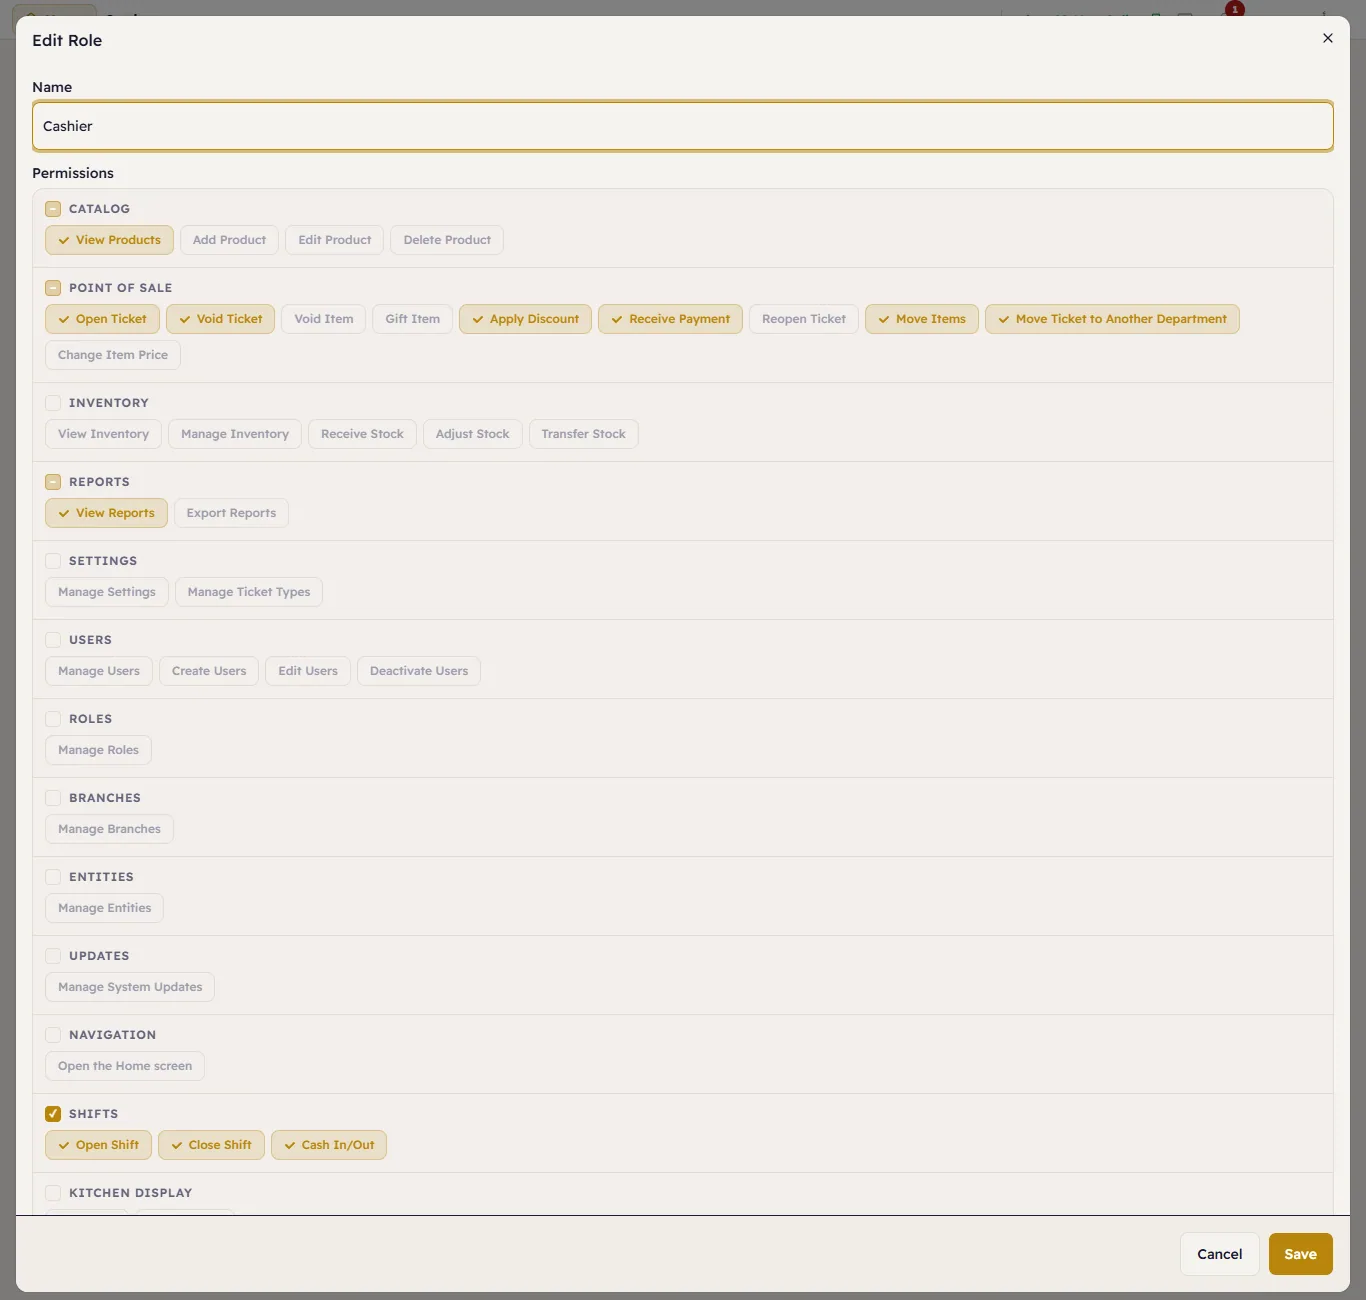This screenshot has width=1366, height=1300.
Task: Turn on the Edit Product permission
Action: click(x=334, y=240)
